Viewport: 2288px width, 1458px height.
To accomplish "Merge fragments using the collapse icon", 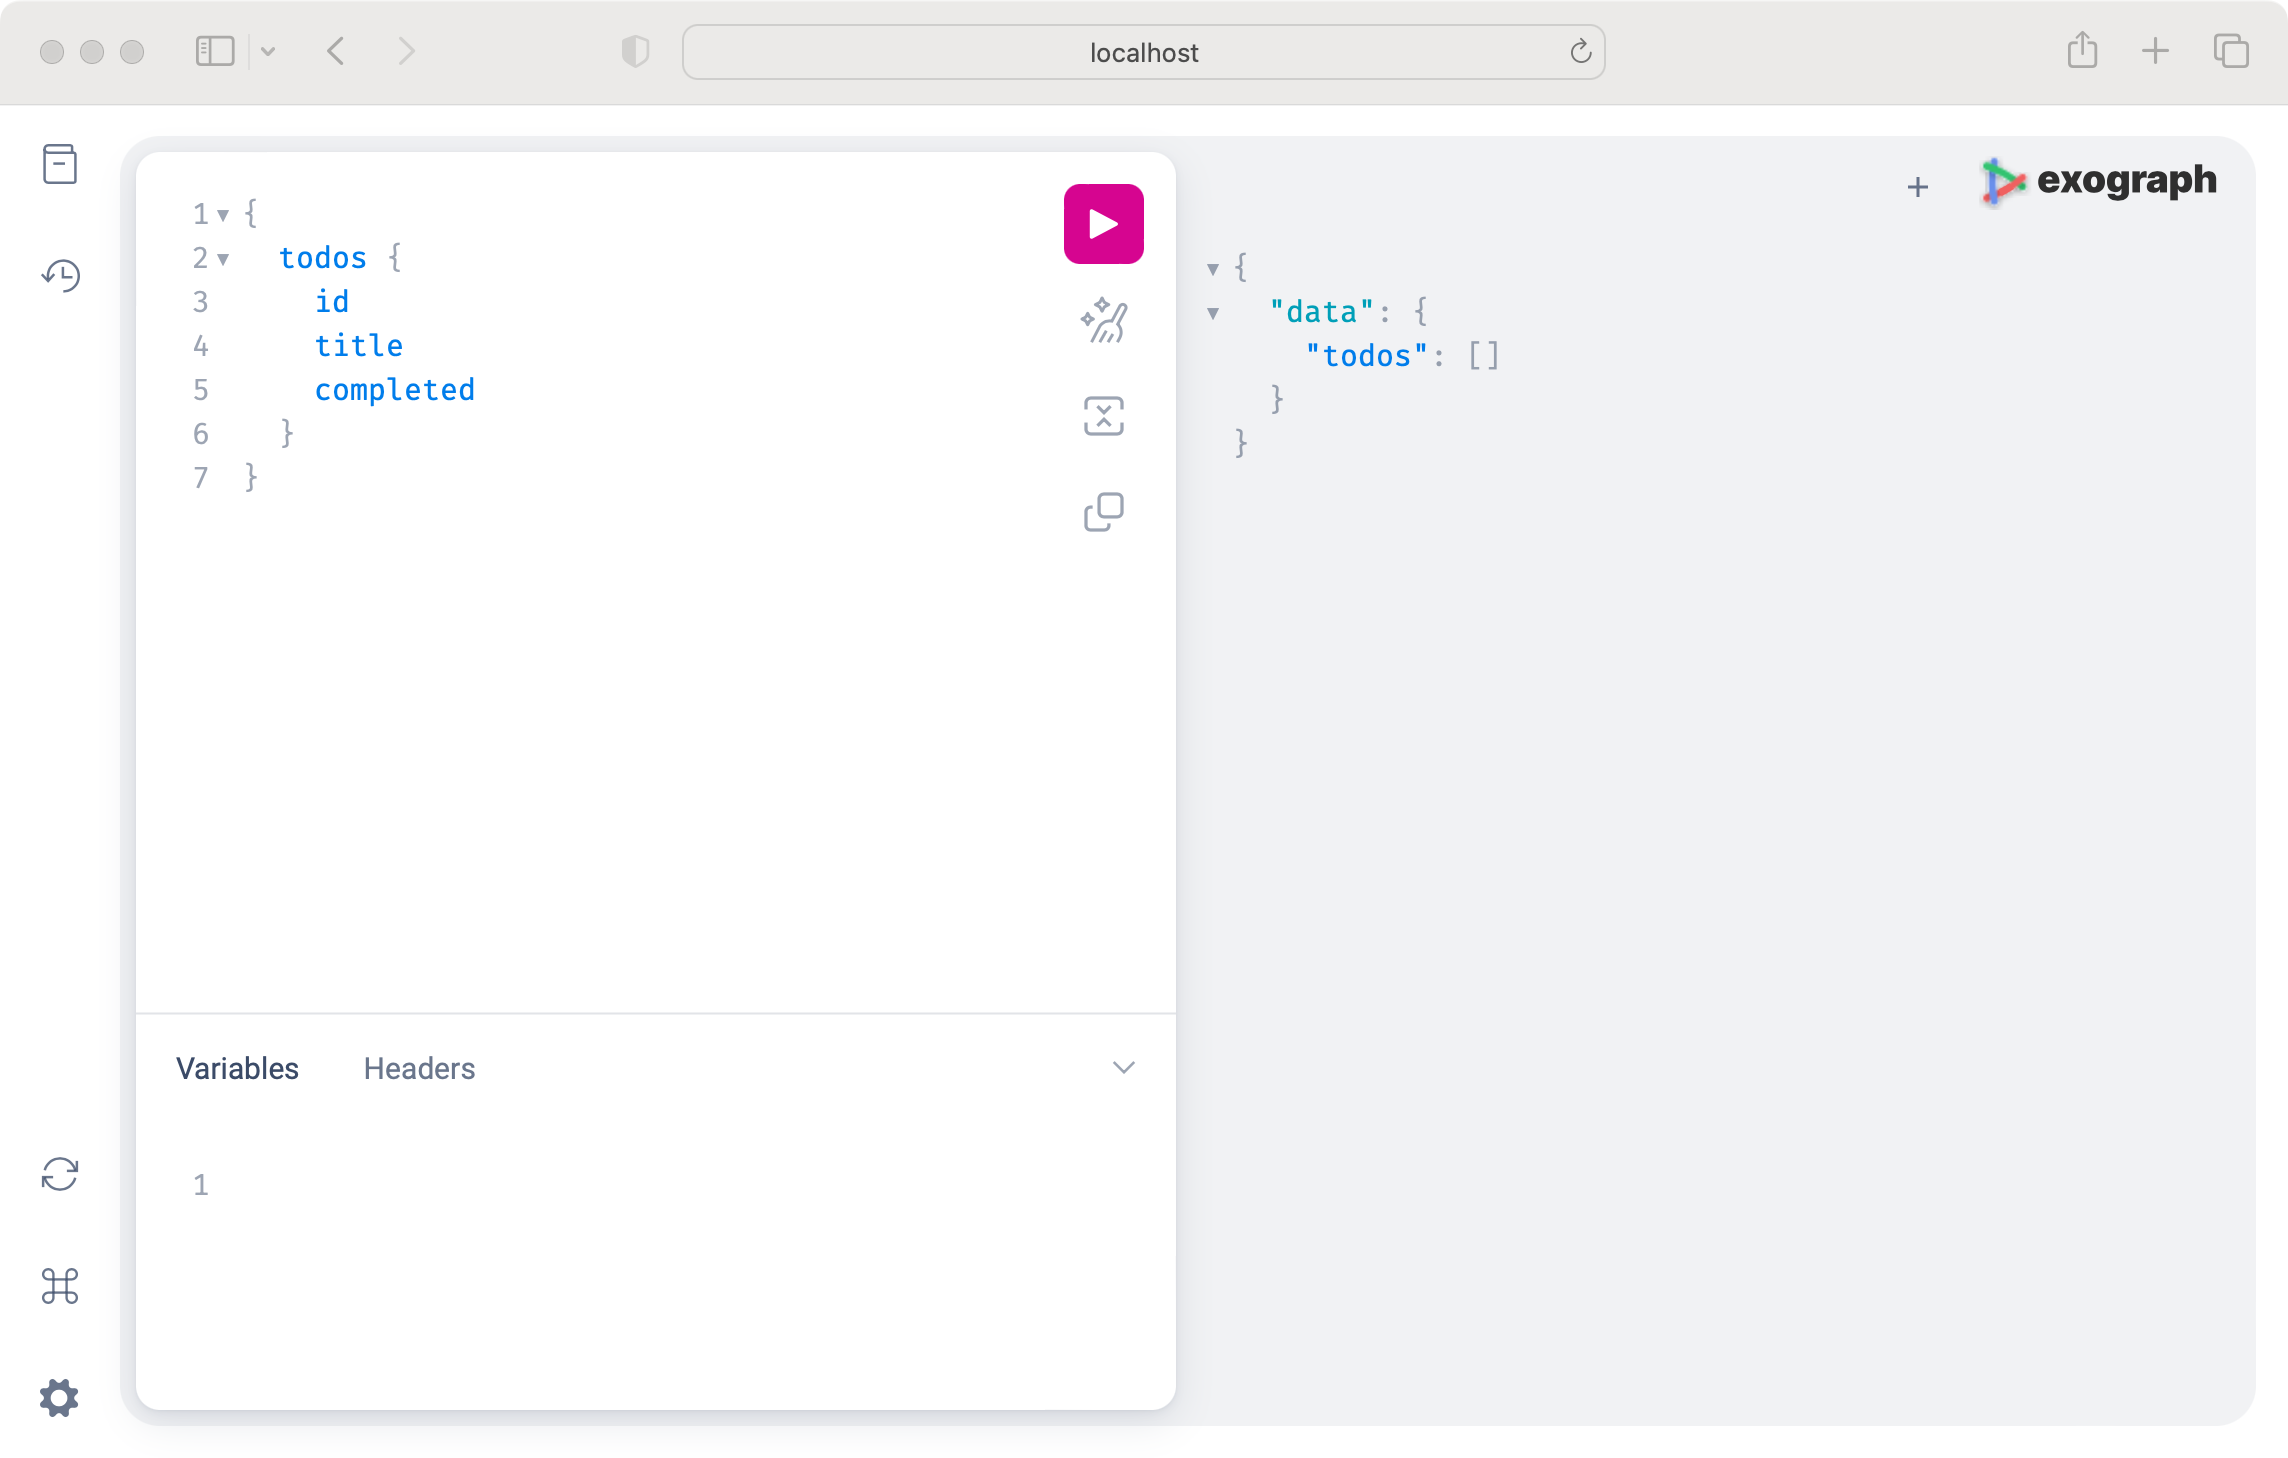I will tap(1103, 415).
